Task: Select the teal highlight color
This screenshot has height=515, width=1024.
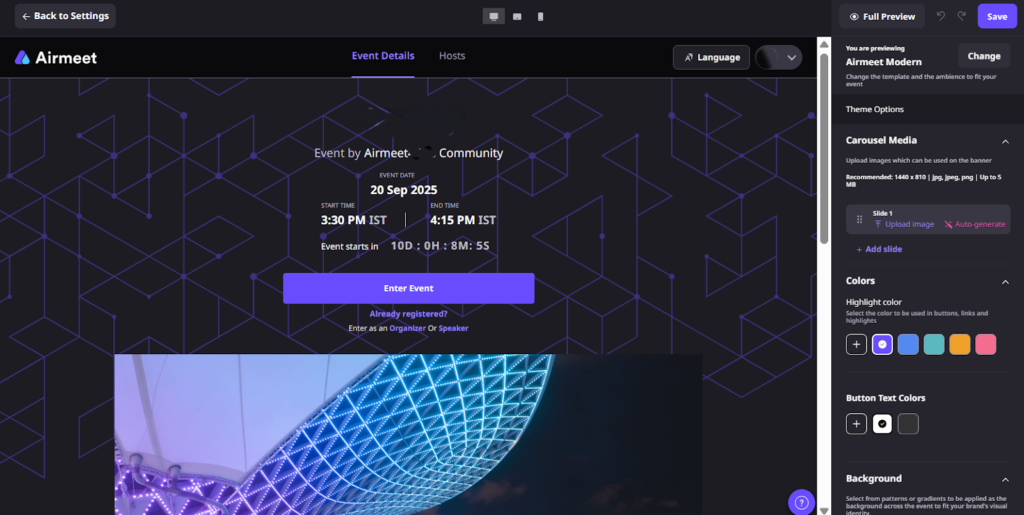Action: pos(934,344)
